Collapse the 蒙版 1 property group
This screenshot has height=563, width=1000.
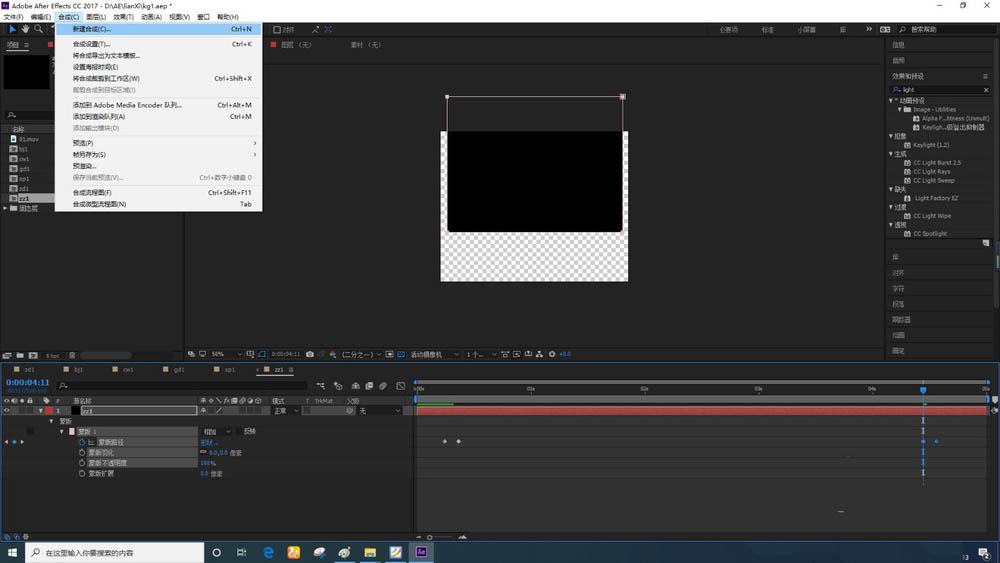pyautogui.click(x=61, y=431)
